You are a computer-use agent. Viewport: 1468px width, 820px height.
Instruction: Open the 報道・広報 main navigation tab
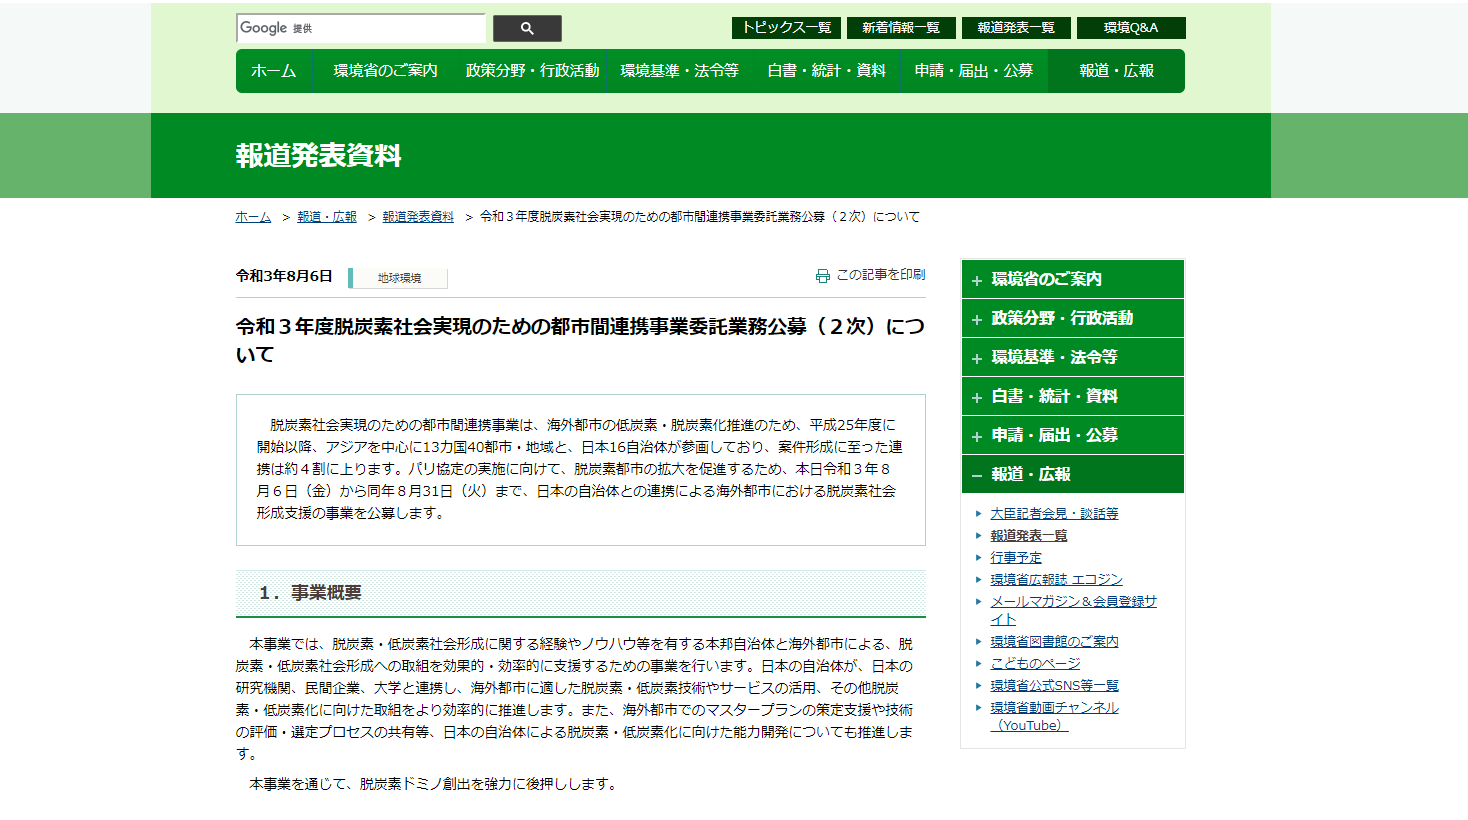[1116, 71]
